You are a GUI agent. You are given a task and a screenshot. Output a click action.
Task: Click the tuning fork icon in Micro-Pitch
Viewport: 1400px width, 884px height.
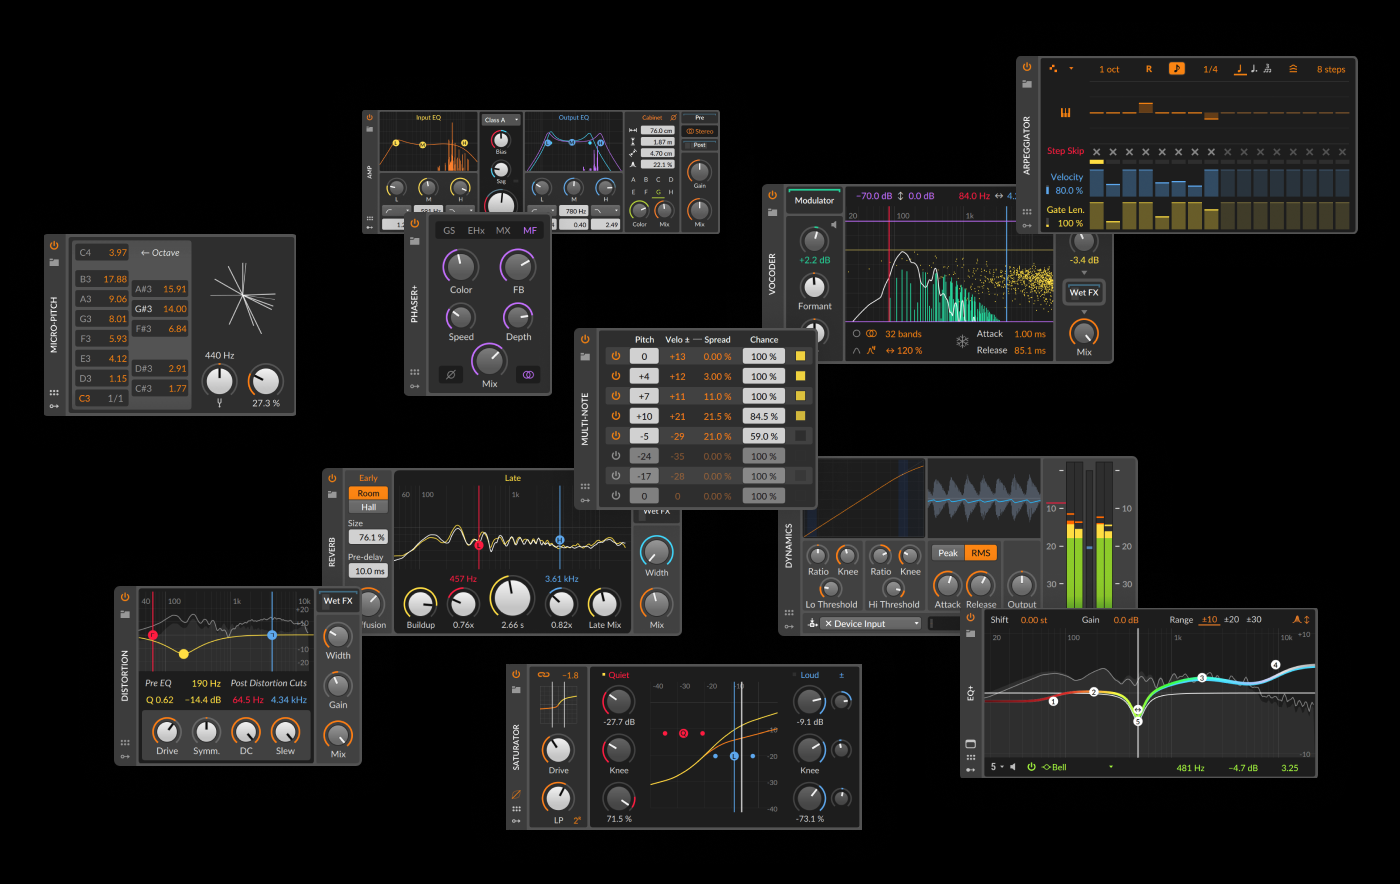pos(219,404)
